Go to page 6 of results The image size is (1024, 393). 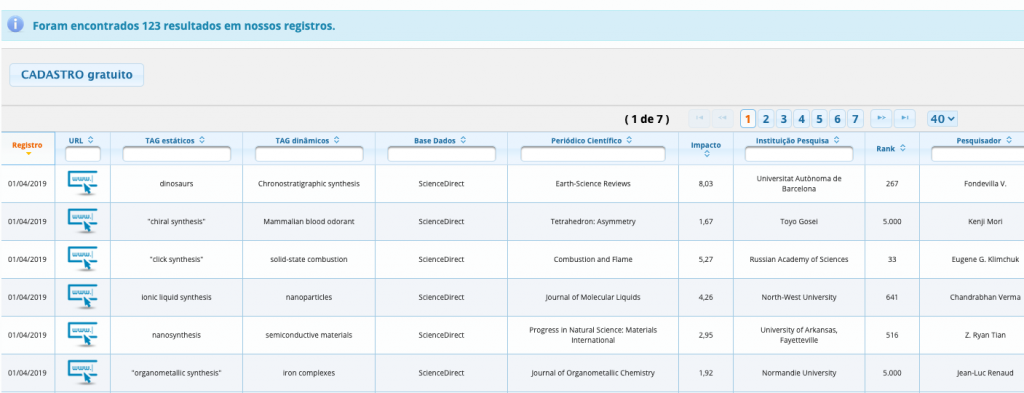coord(837,119)
